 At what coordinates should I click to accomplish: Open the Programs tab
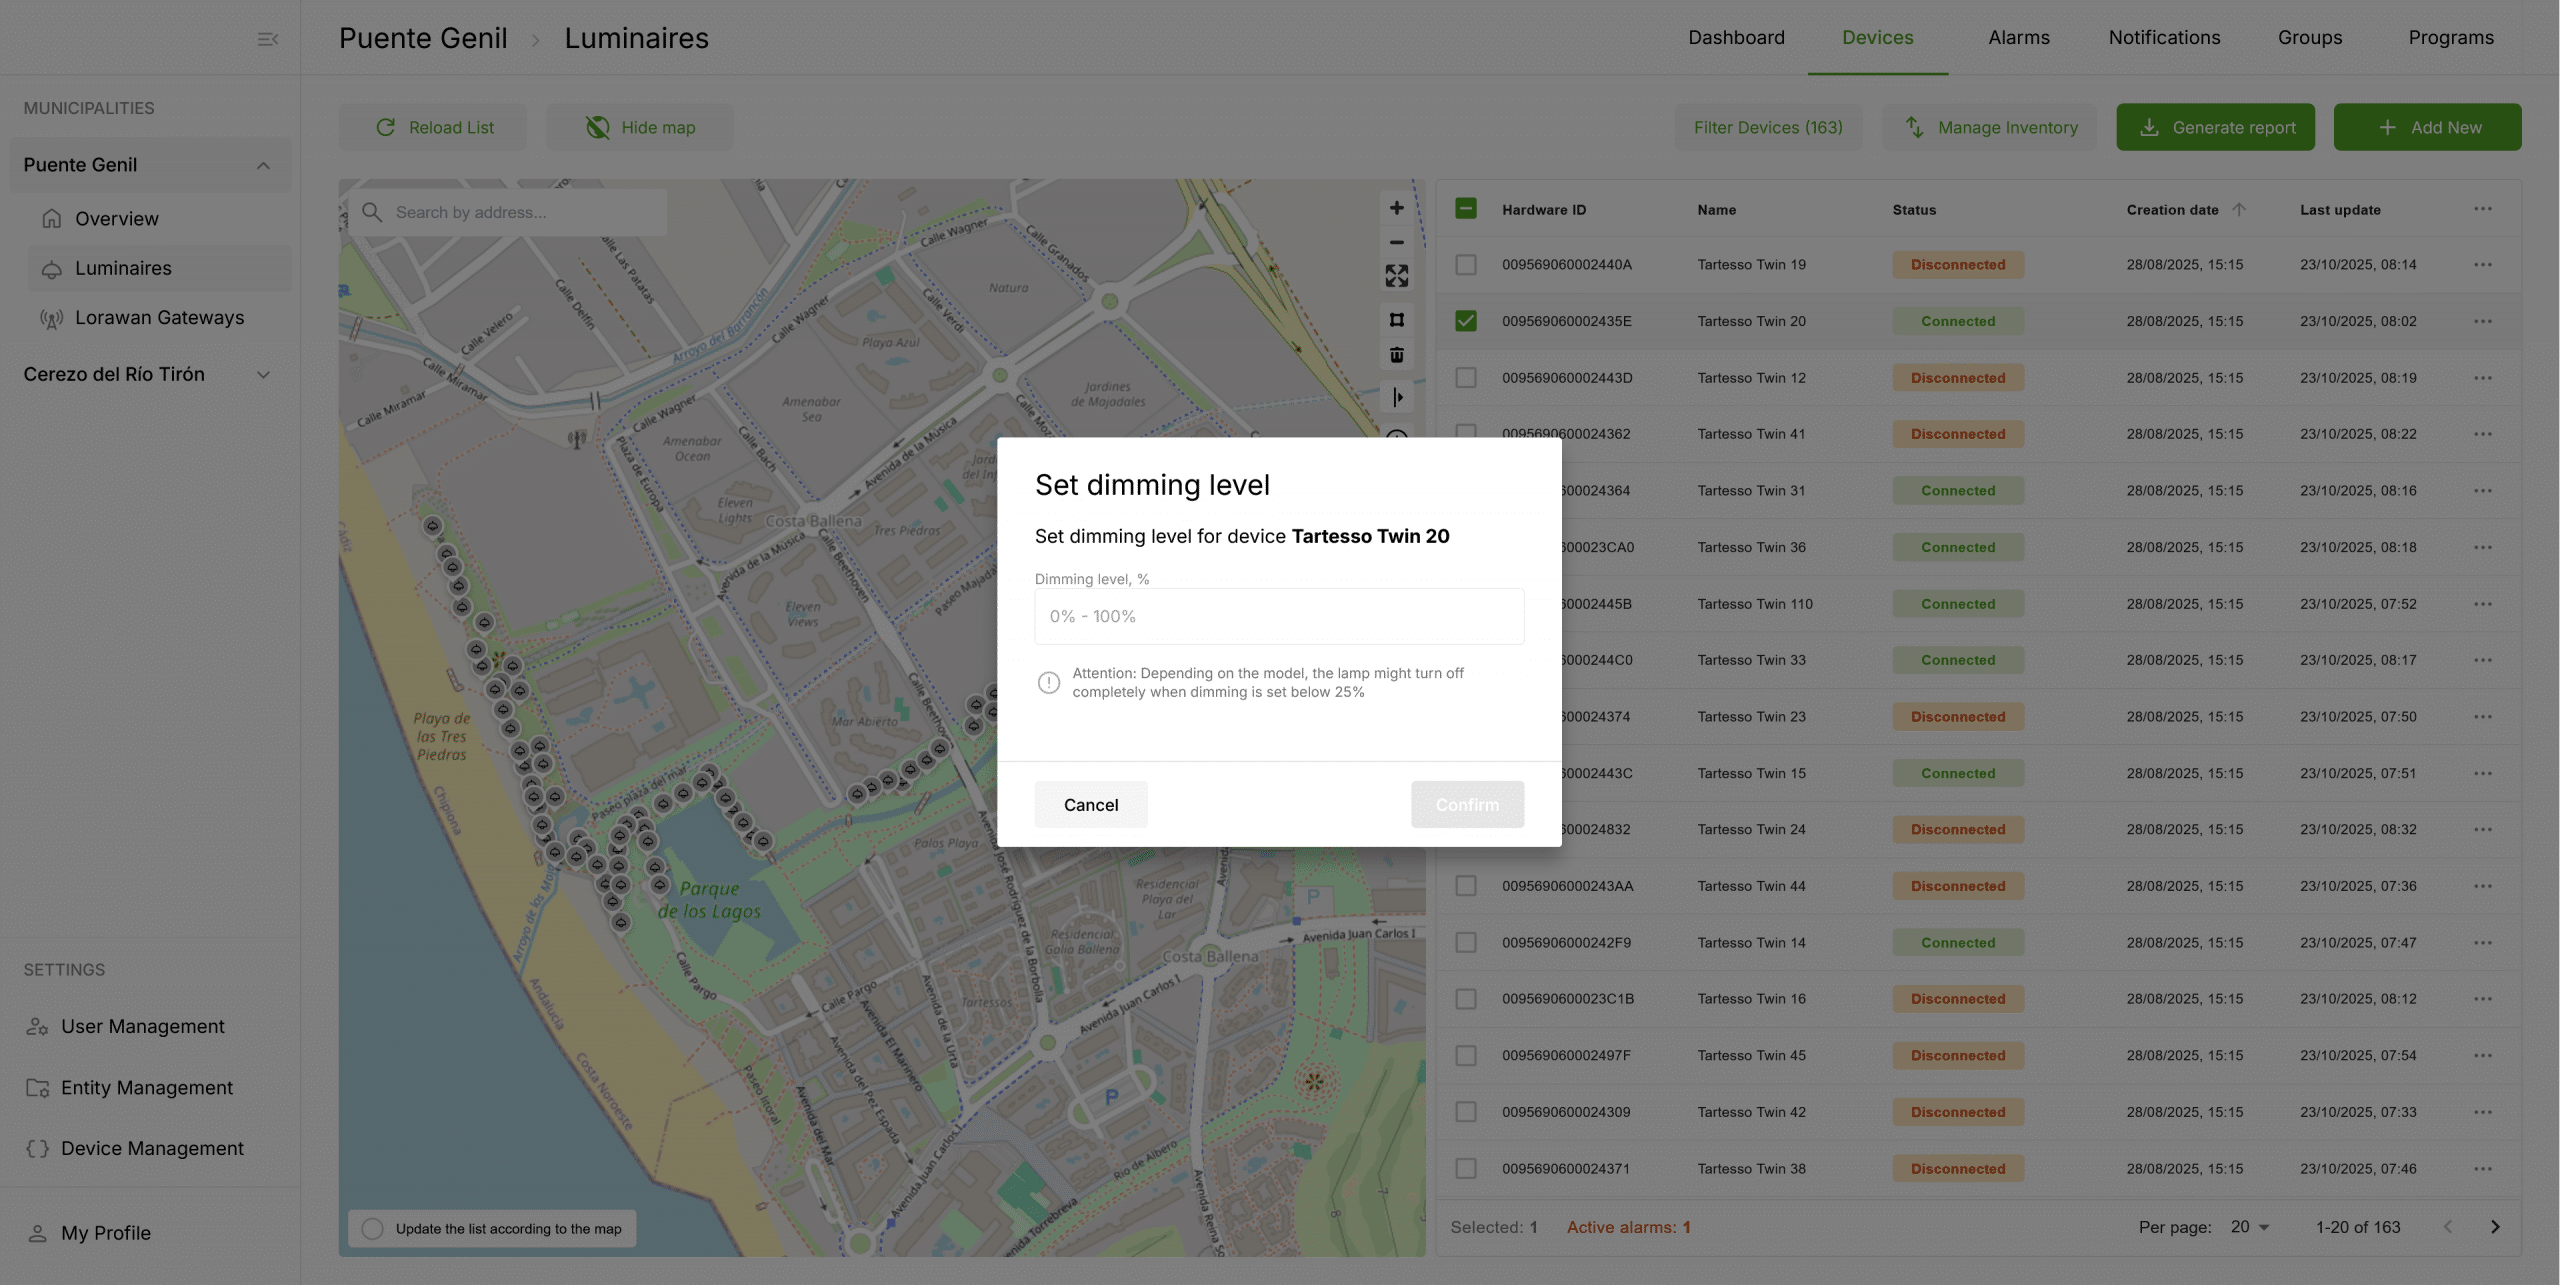(x=2450, y=38)
